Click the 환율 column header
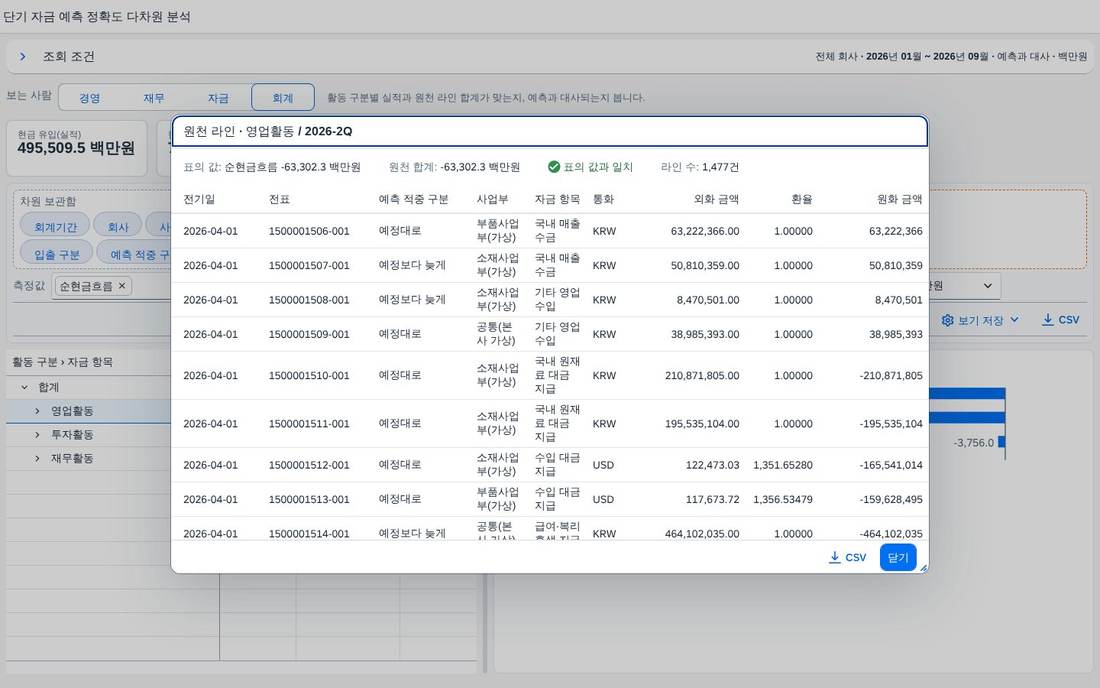This screenshot has width=1100, height=688. (x=802, y=199)
